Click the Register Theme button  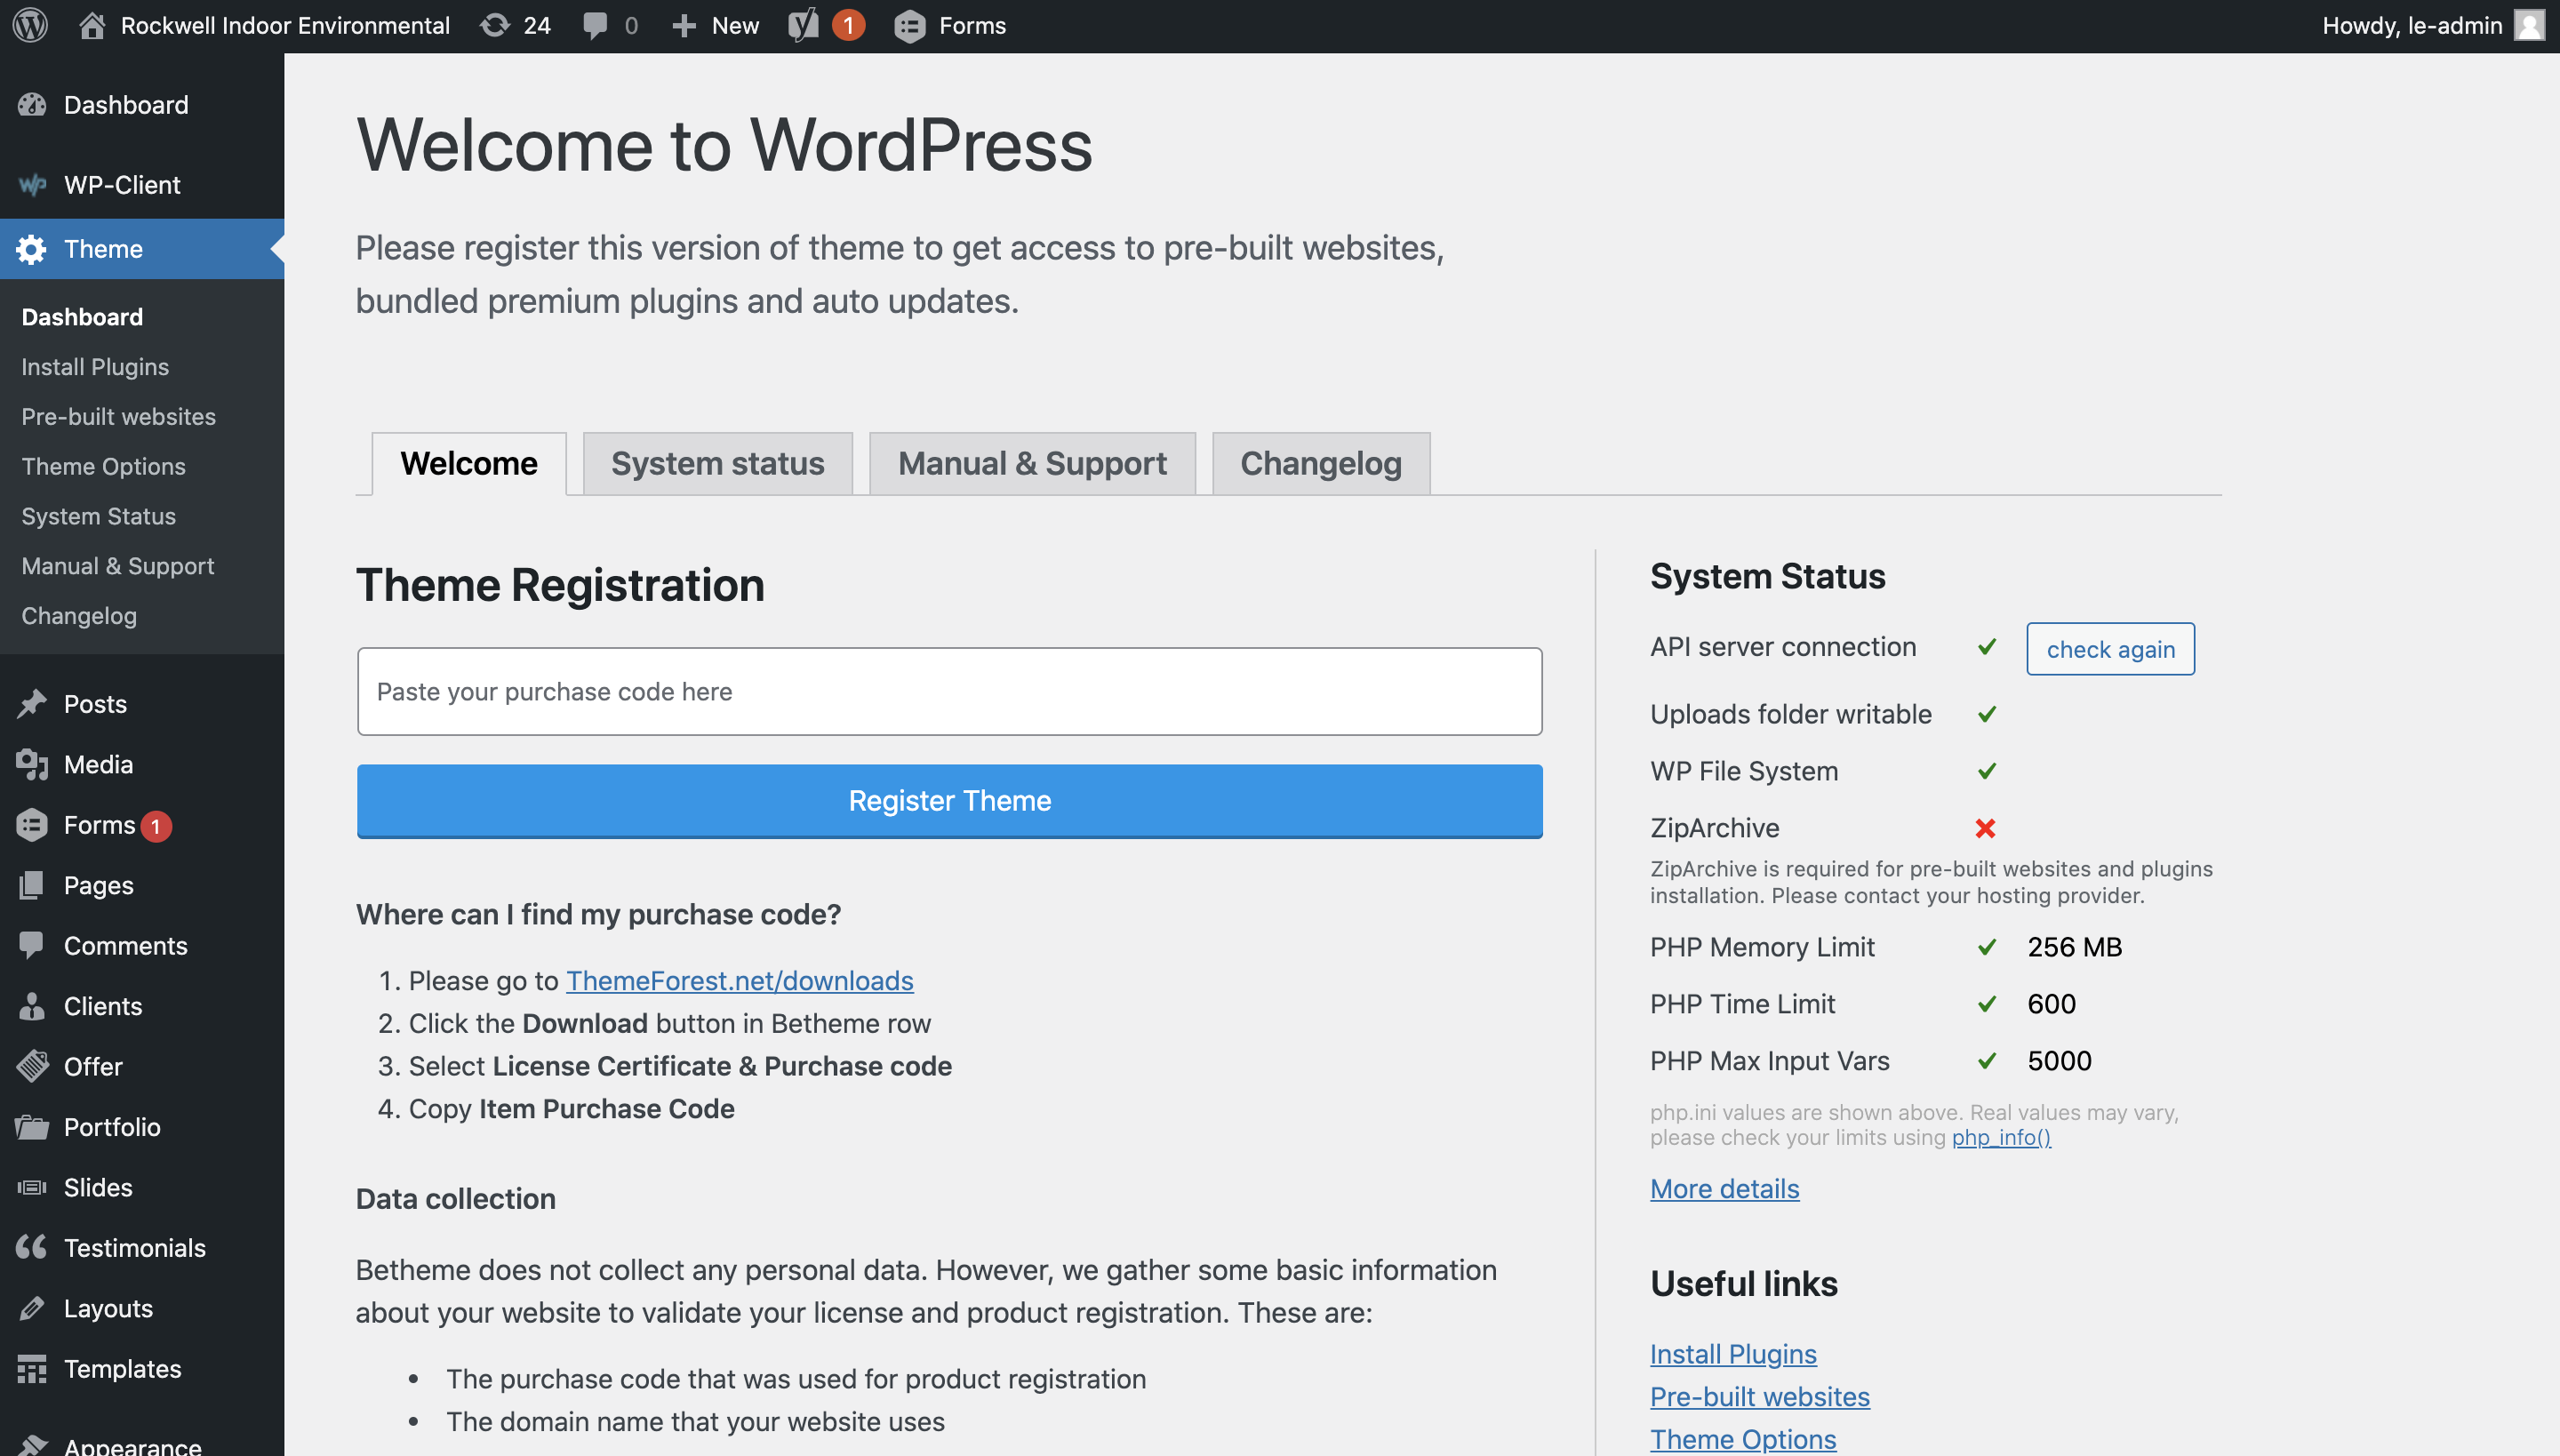[x=950, y=801]
